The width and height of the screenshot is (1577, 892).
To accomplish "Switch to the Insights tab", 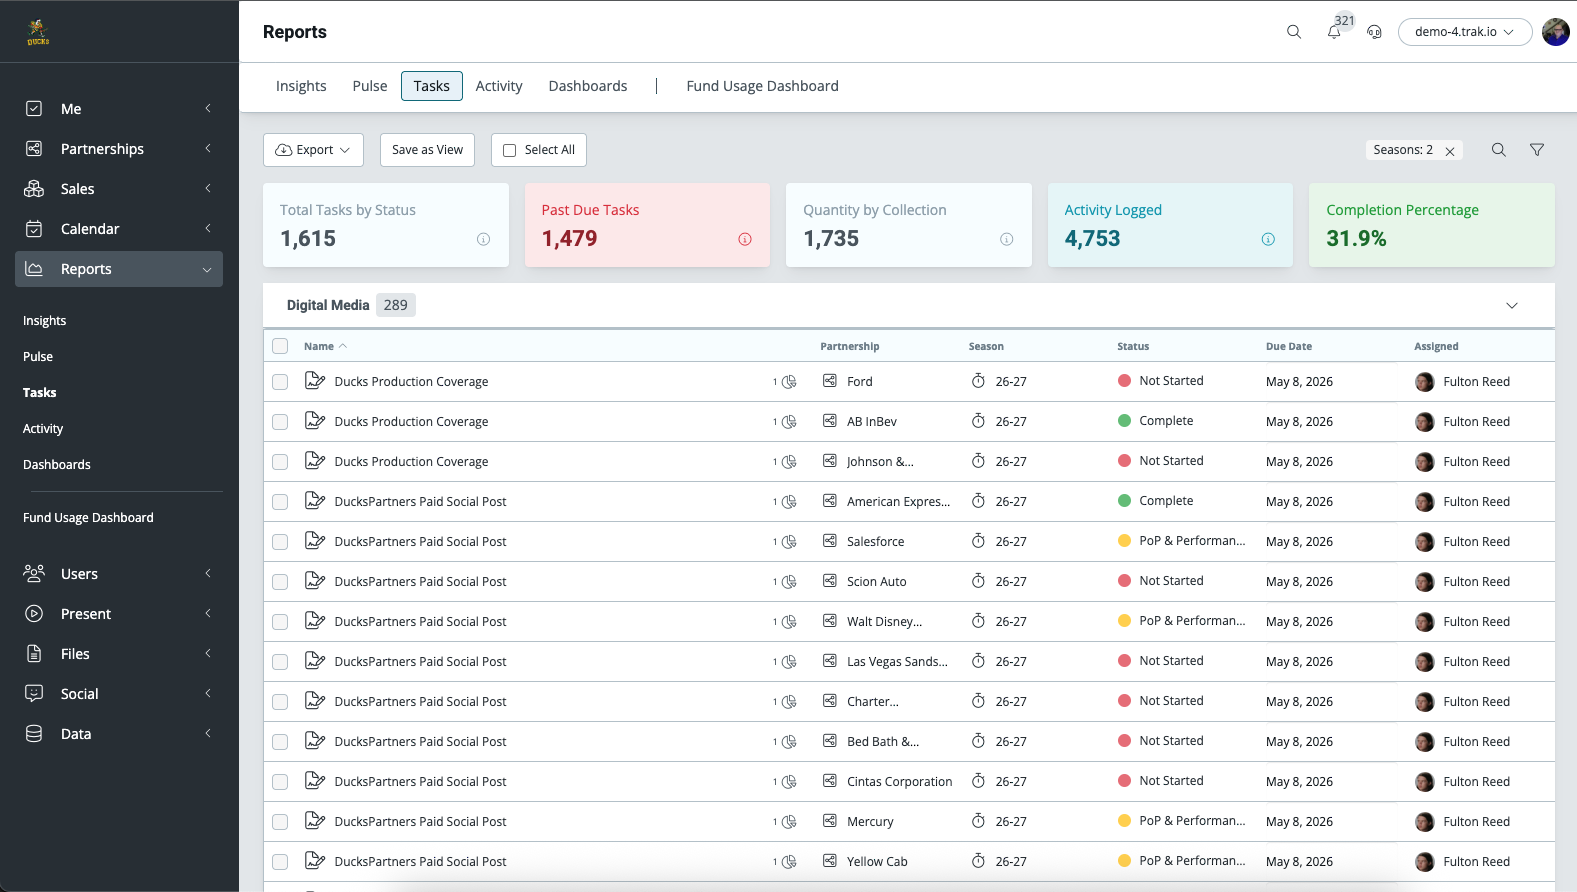I will tap(301, 86).
